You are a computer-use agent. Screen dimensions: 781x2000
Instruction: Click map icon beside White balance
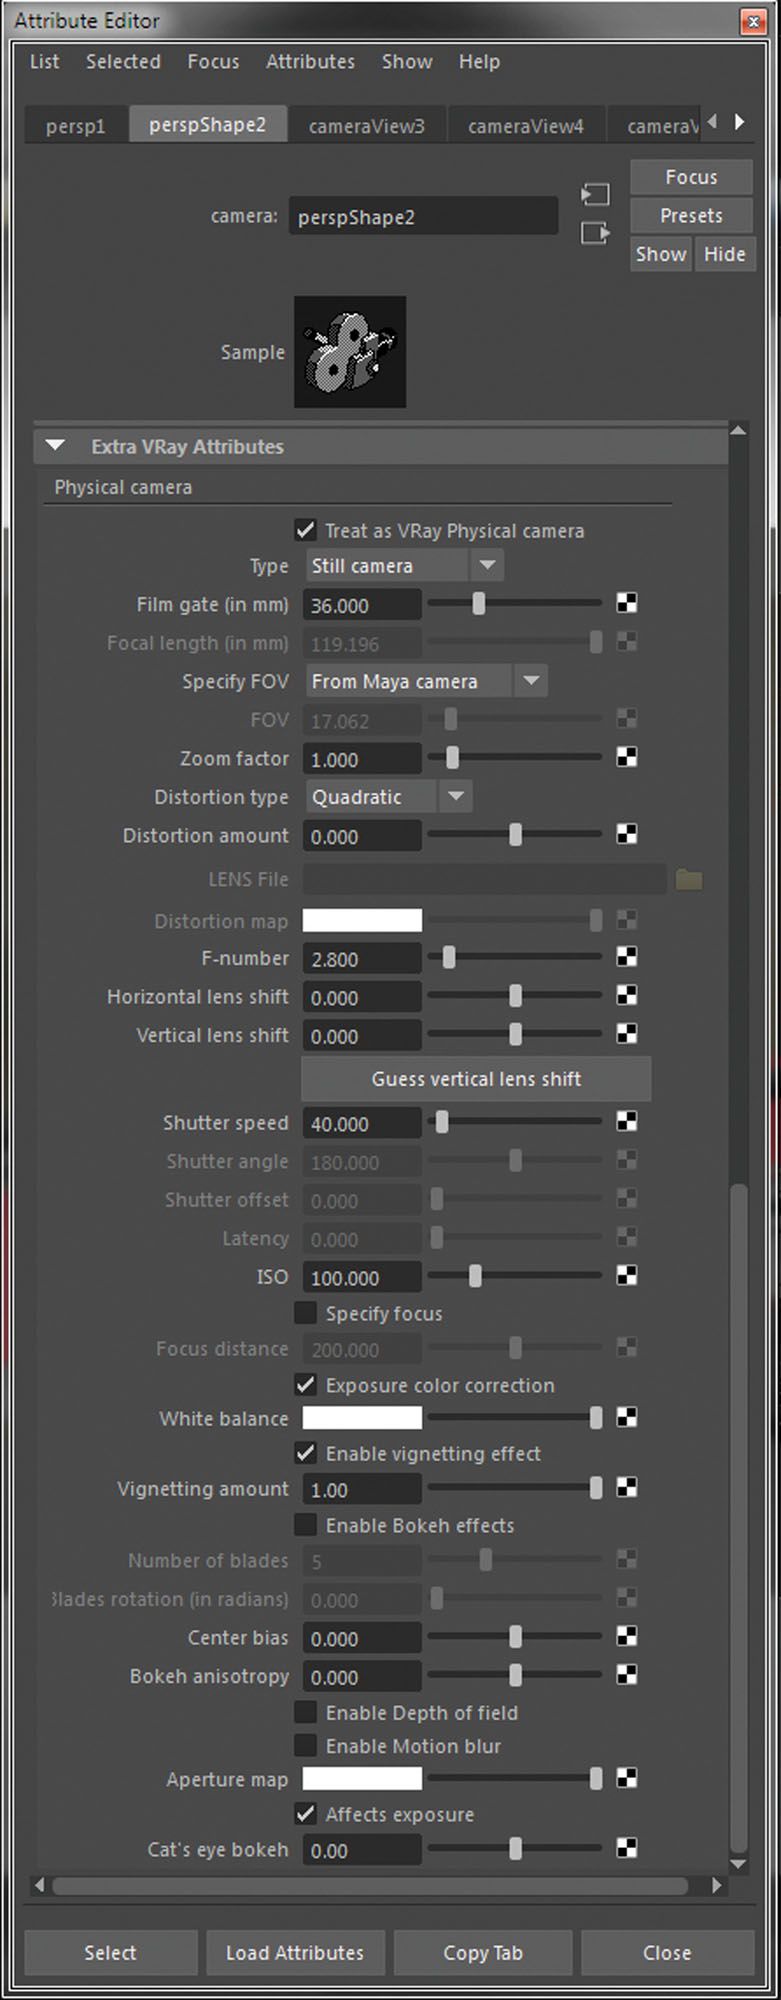(x=627, y=1417)
